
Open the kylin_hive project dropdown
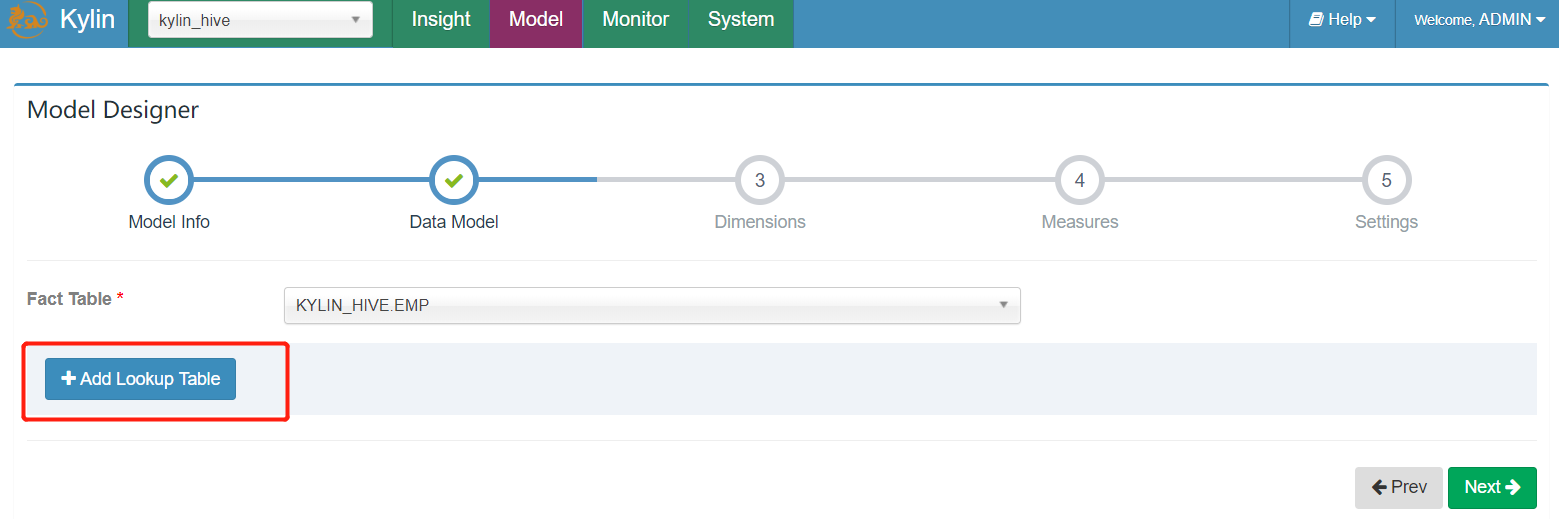click(260, 20)
